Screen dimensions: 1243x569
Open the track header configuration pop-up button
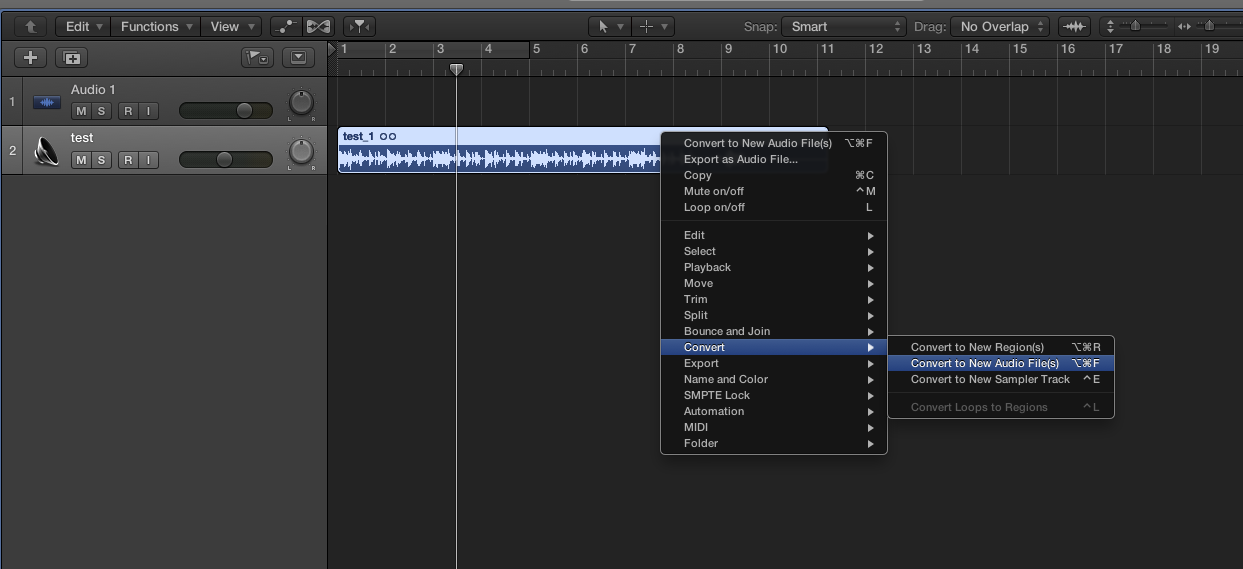298,58
